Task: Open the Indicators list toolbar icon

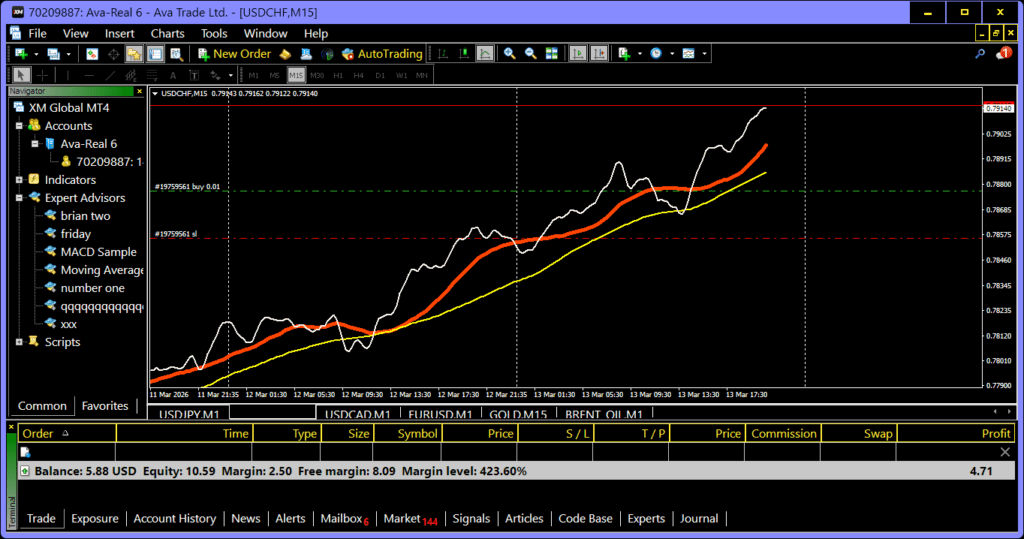Action: click(624, 54)
